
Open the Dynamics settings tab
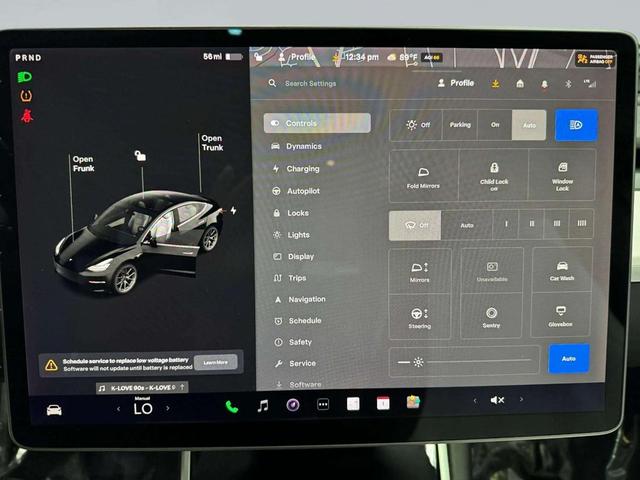(x=297, y=146)
